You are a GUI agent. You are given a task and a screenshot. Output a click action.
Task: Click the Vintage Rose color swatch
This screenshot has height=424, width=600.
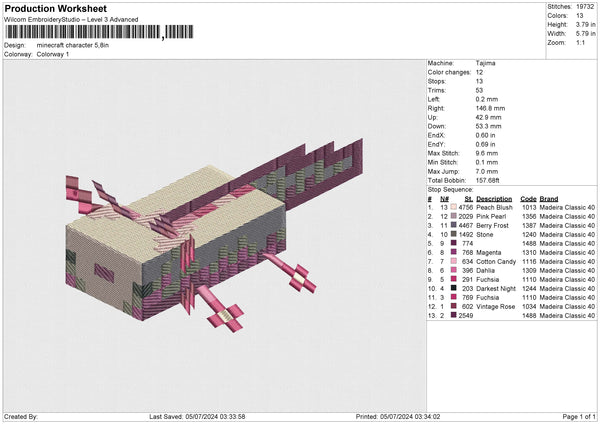453,306
